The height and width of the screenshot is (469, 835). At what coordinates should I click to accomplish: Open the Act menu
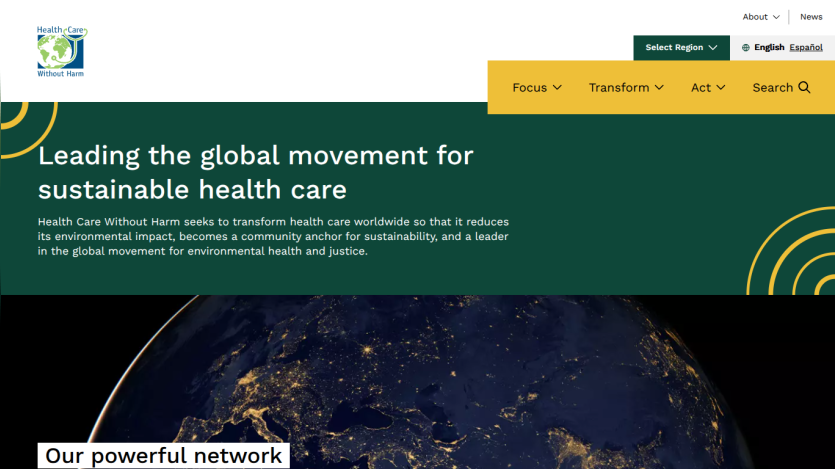tap(708, 87)
